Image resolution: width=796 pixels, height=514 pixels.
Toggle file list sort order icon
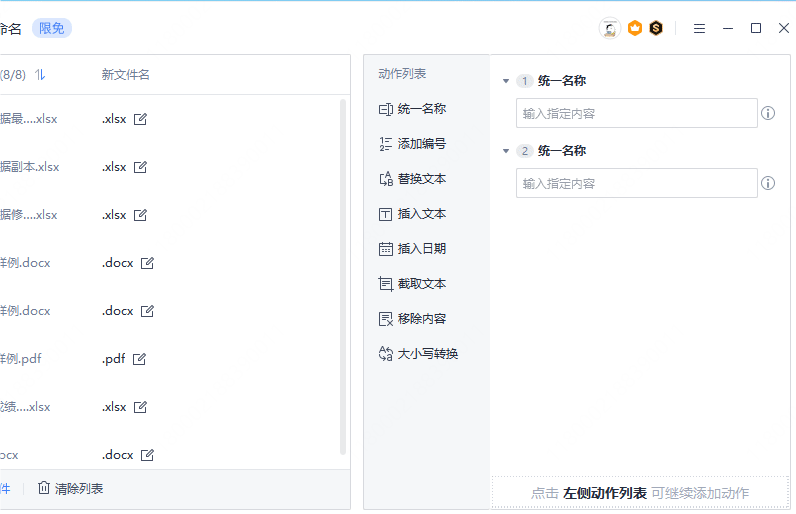[40, 75]
